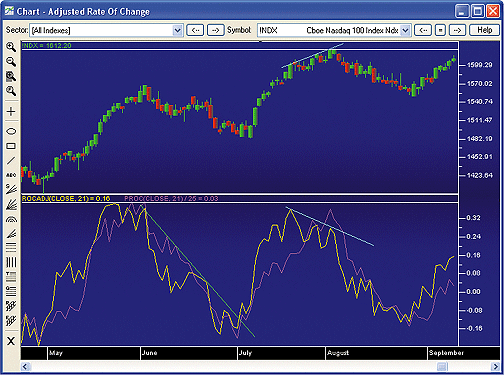Click the Help button

point(484,30)
